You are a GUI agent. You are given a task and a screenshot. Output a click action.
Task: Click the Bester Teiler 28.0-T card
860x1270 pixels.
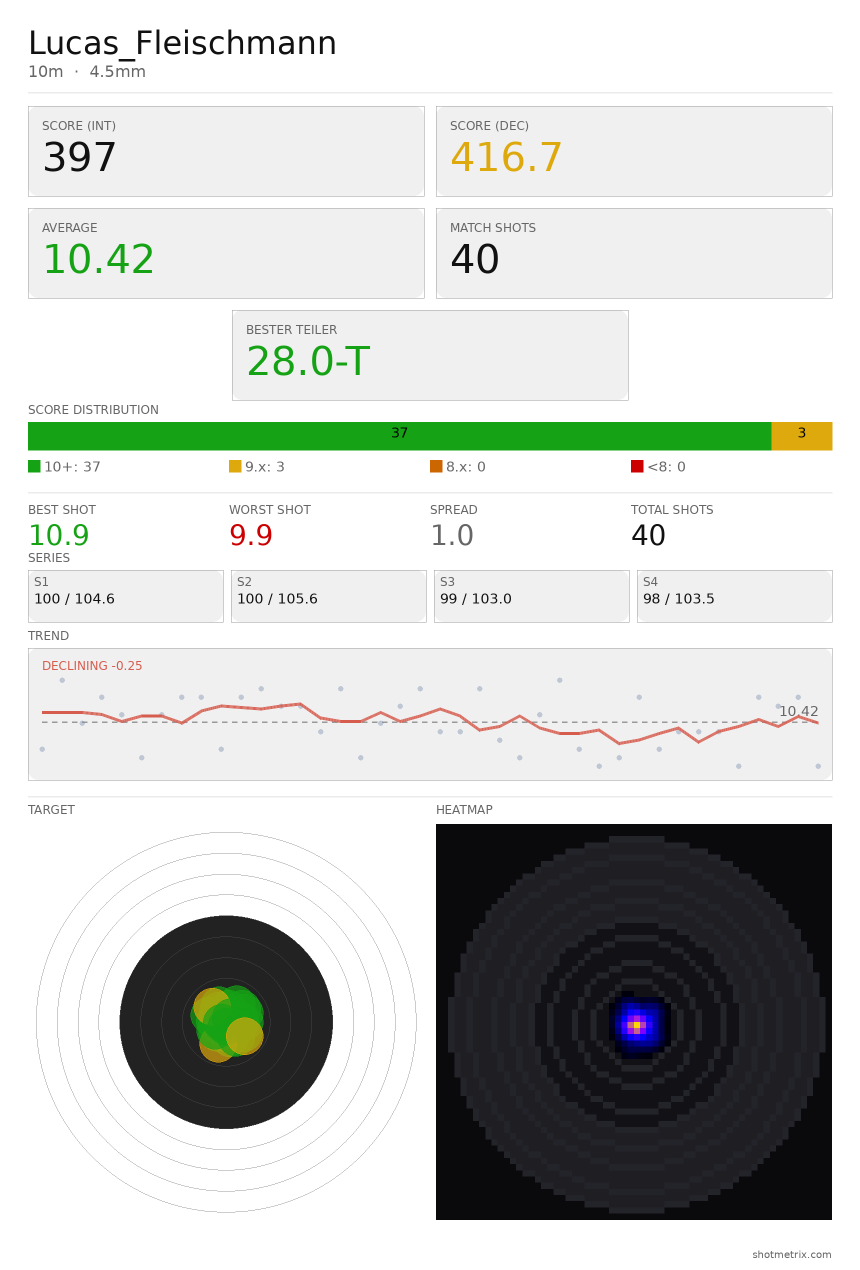430,355
